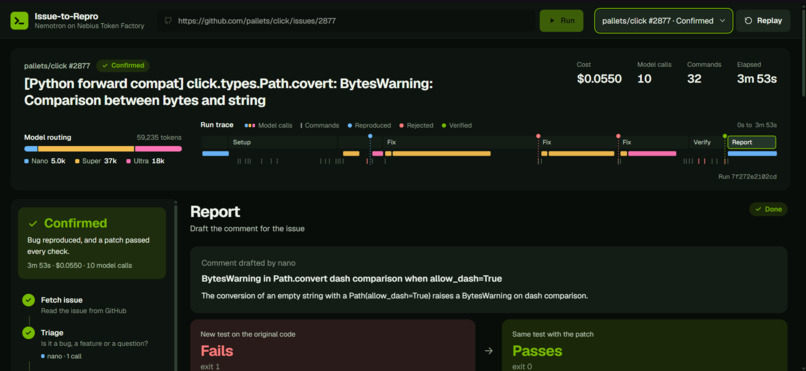Click the Reproduced legend dot label
Screen dimensions: 806x371
point(369,125)
